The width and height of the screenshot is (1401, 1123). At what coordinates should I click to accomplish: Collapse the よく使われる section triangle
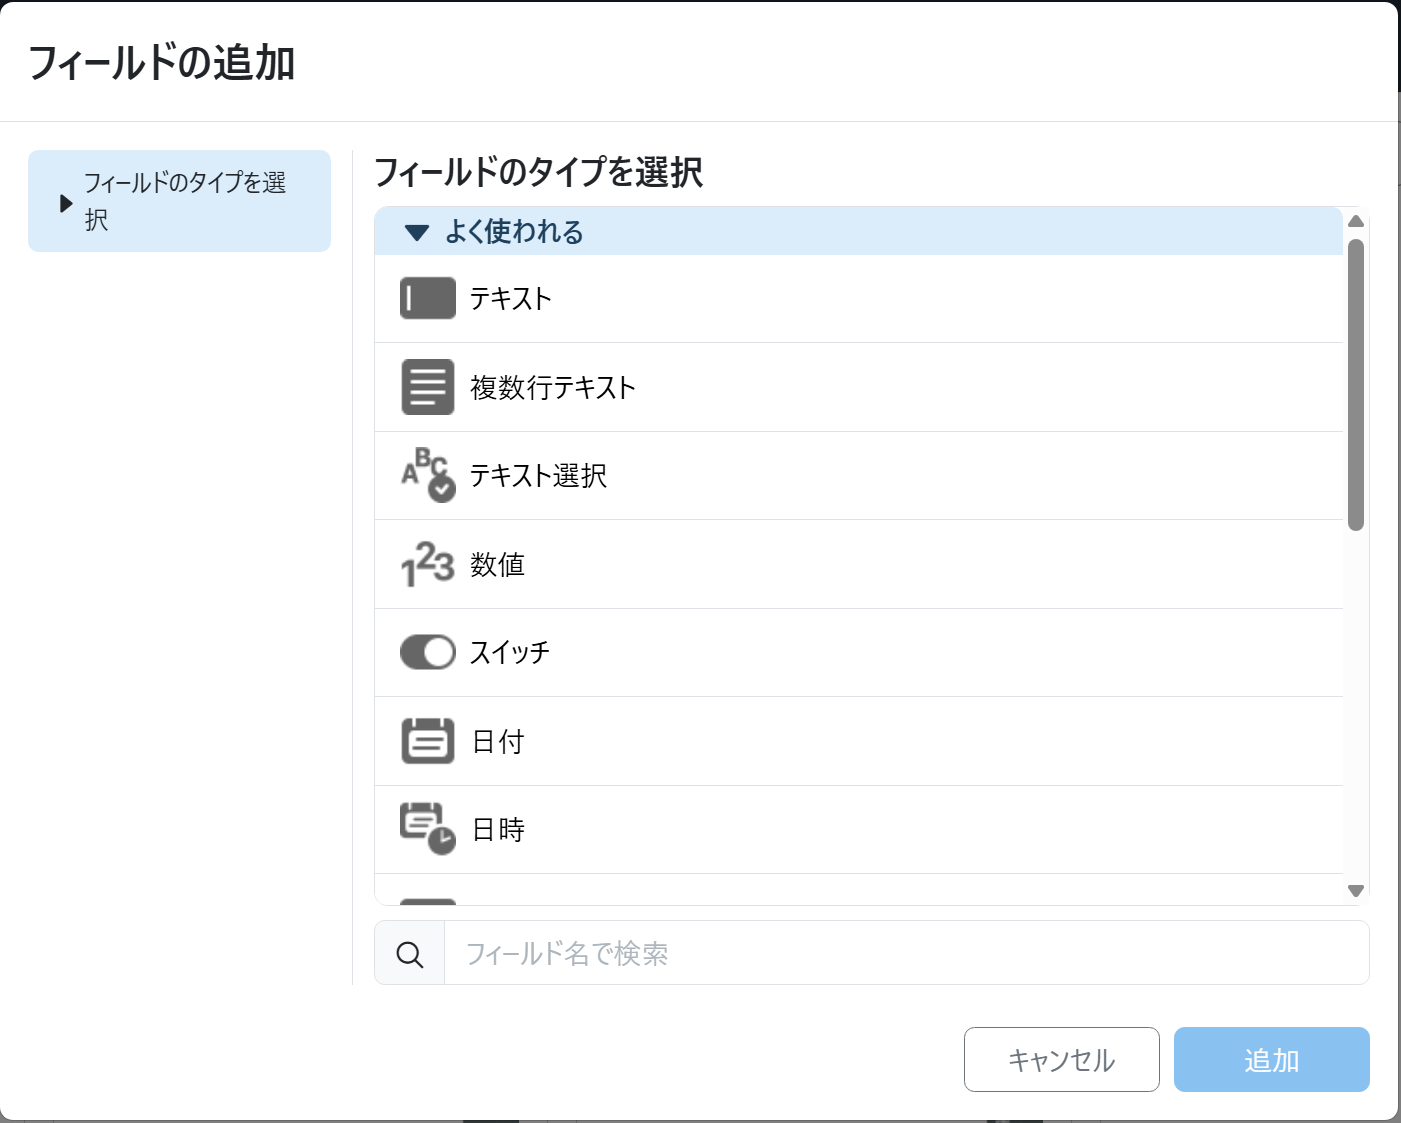[416, 233]
